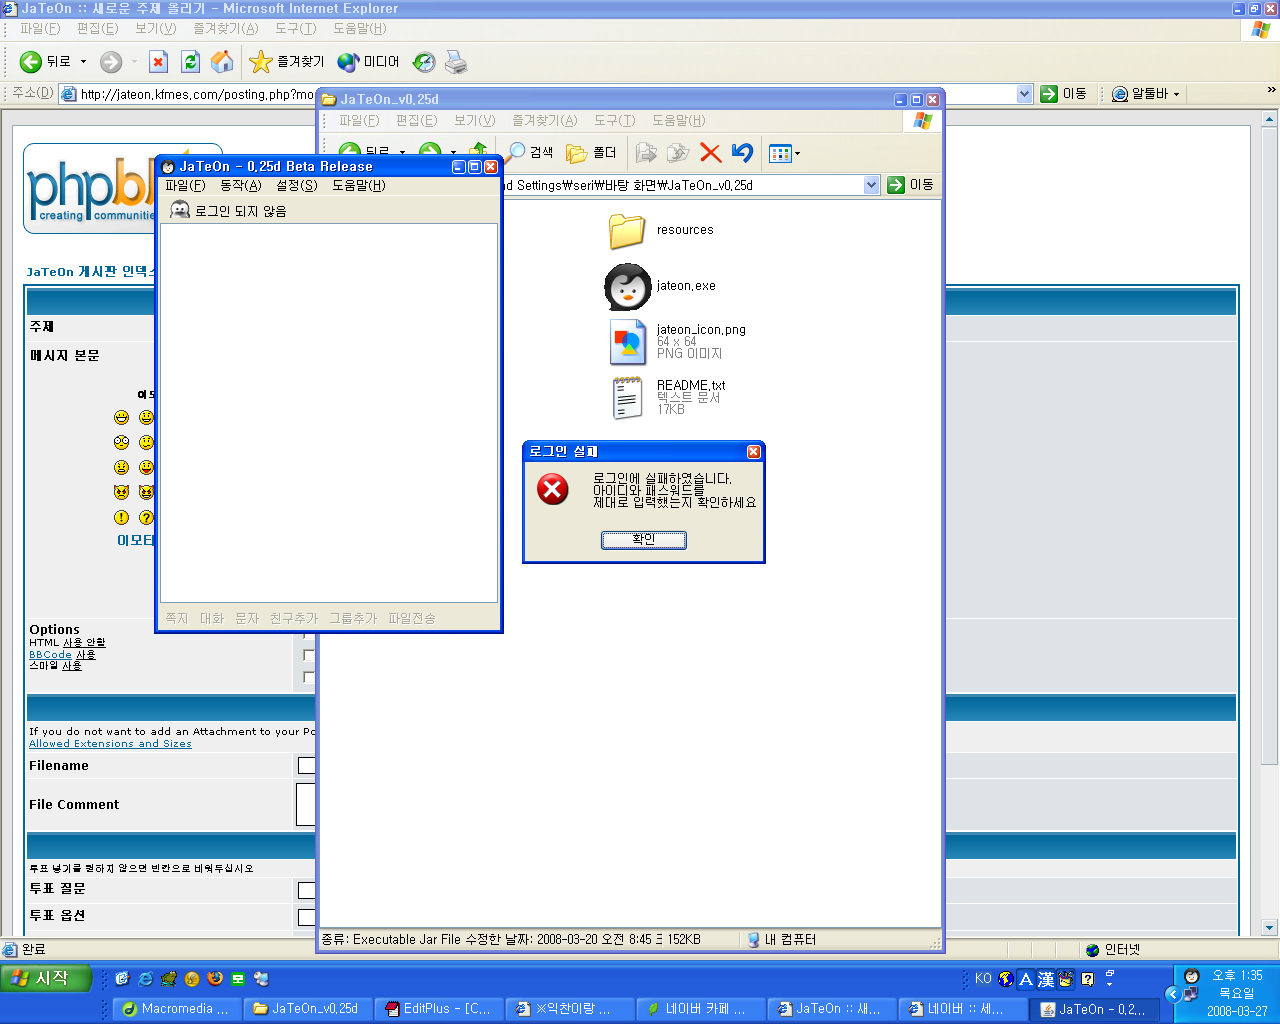Open the Views dropdown in Explorer toolbar
The width and height of the screenshot is (1280, 1024).
click(x=797, y=153)
